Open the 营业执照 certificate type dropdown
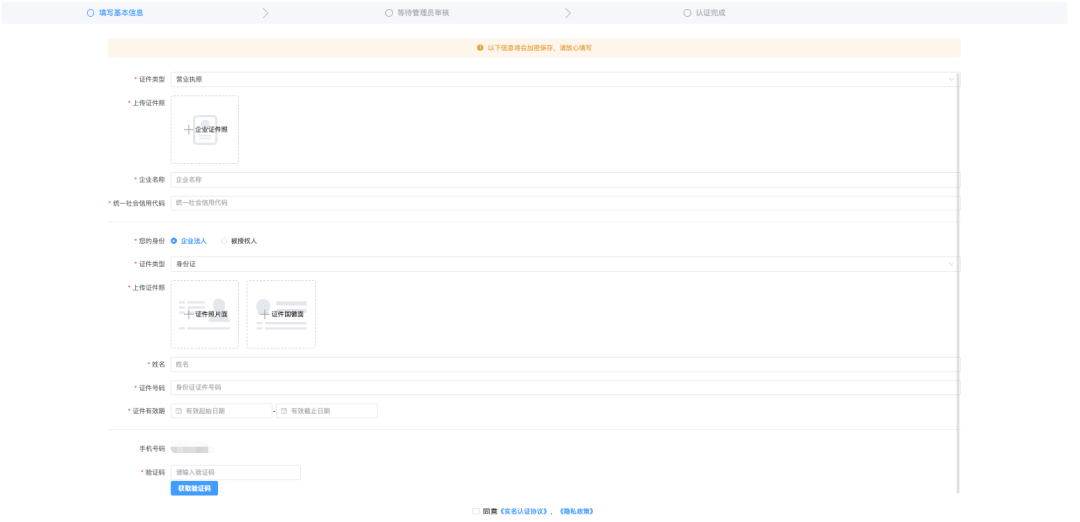This screenshot has width=1080, height=522. coord(565,79)
